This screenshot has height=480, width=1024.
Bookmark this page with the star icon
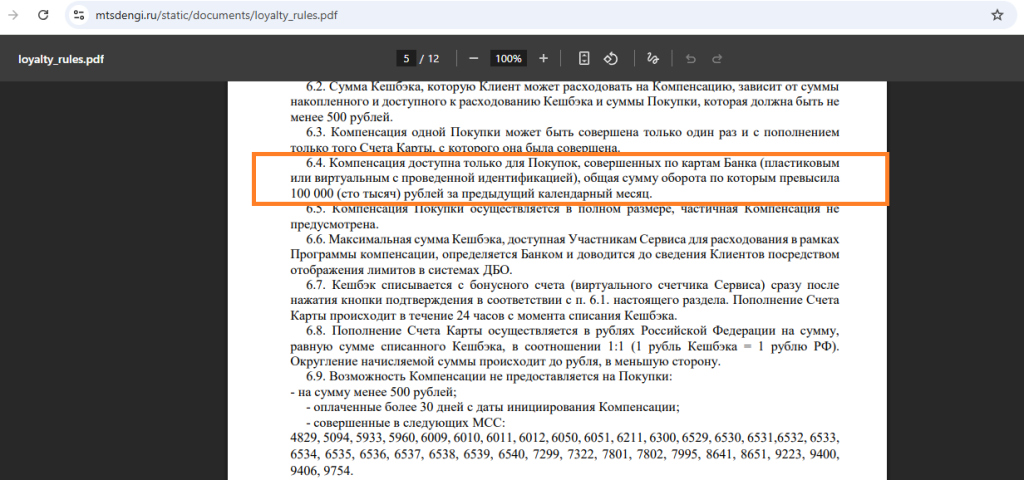point(996,15)
